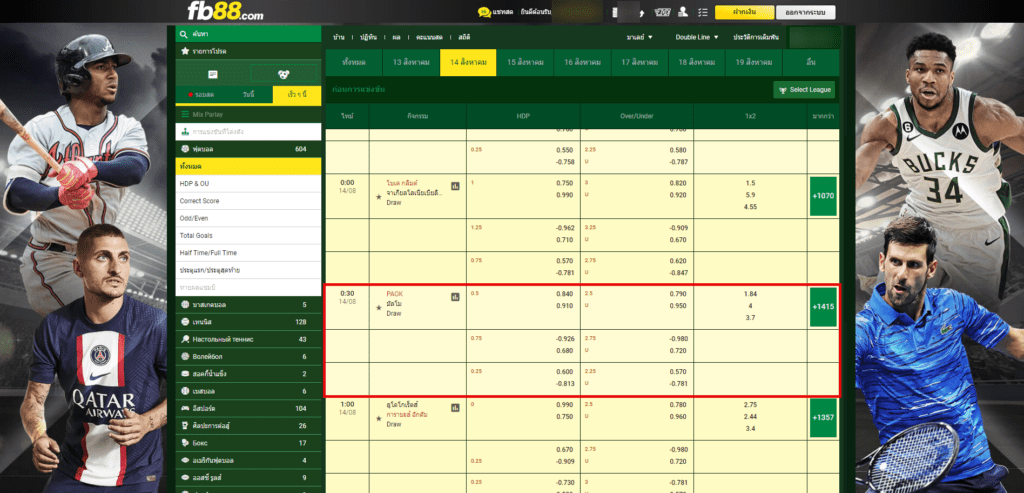Screen dimensions: 1024x493
Task: Open basketball category showing 5 events
Action: point(248,305)
